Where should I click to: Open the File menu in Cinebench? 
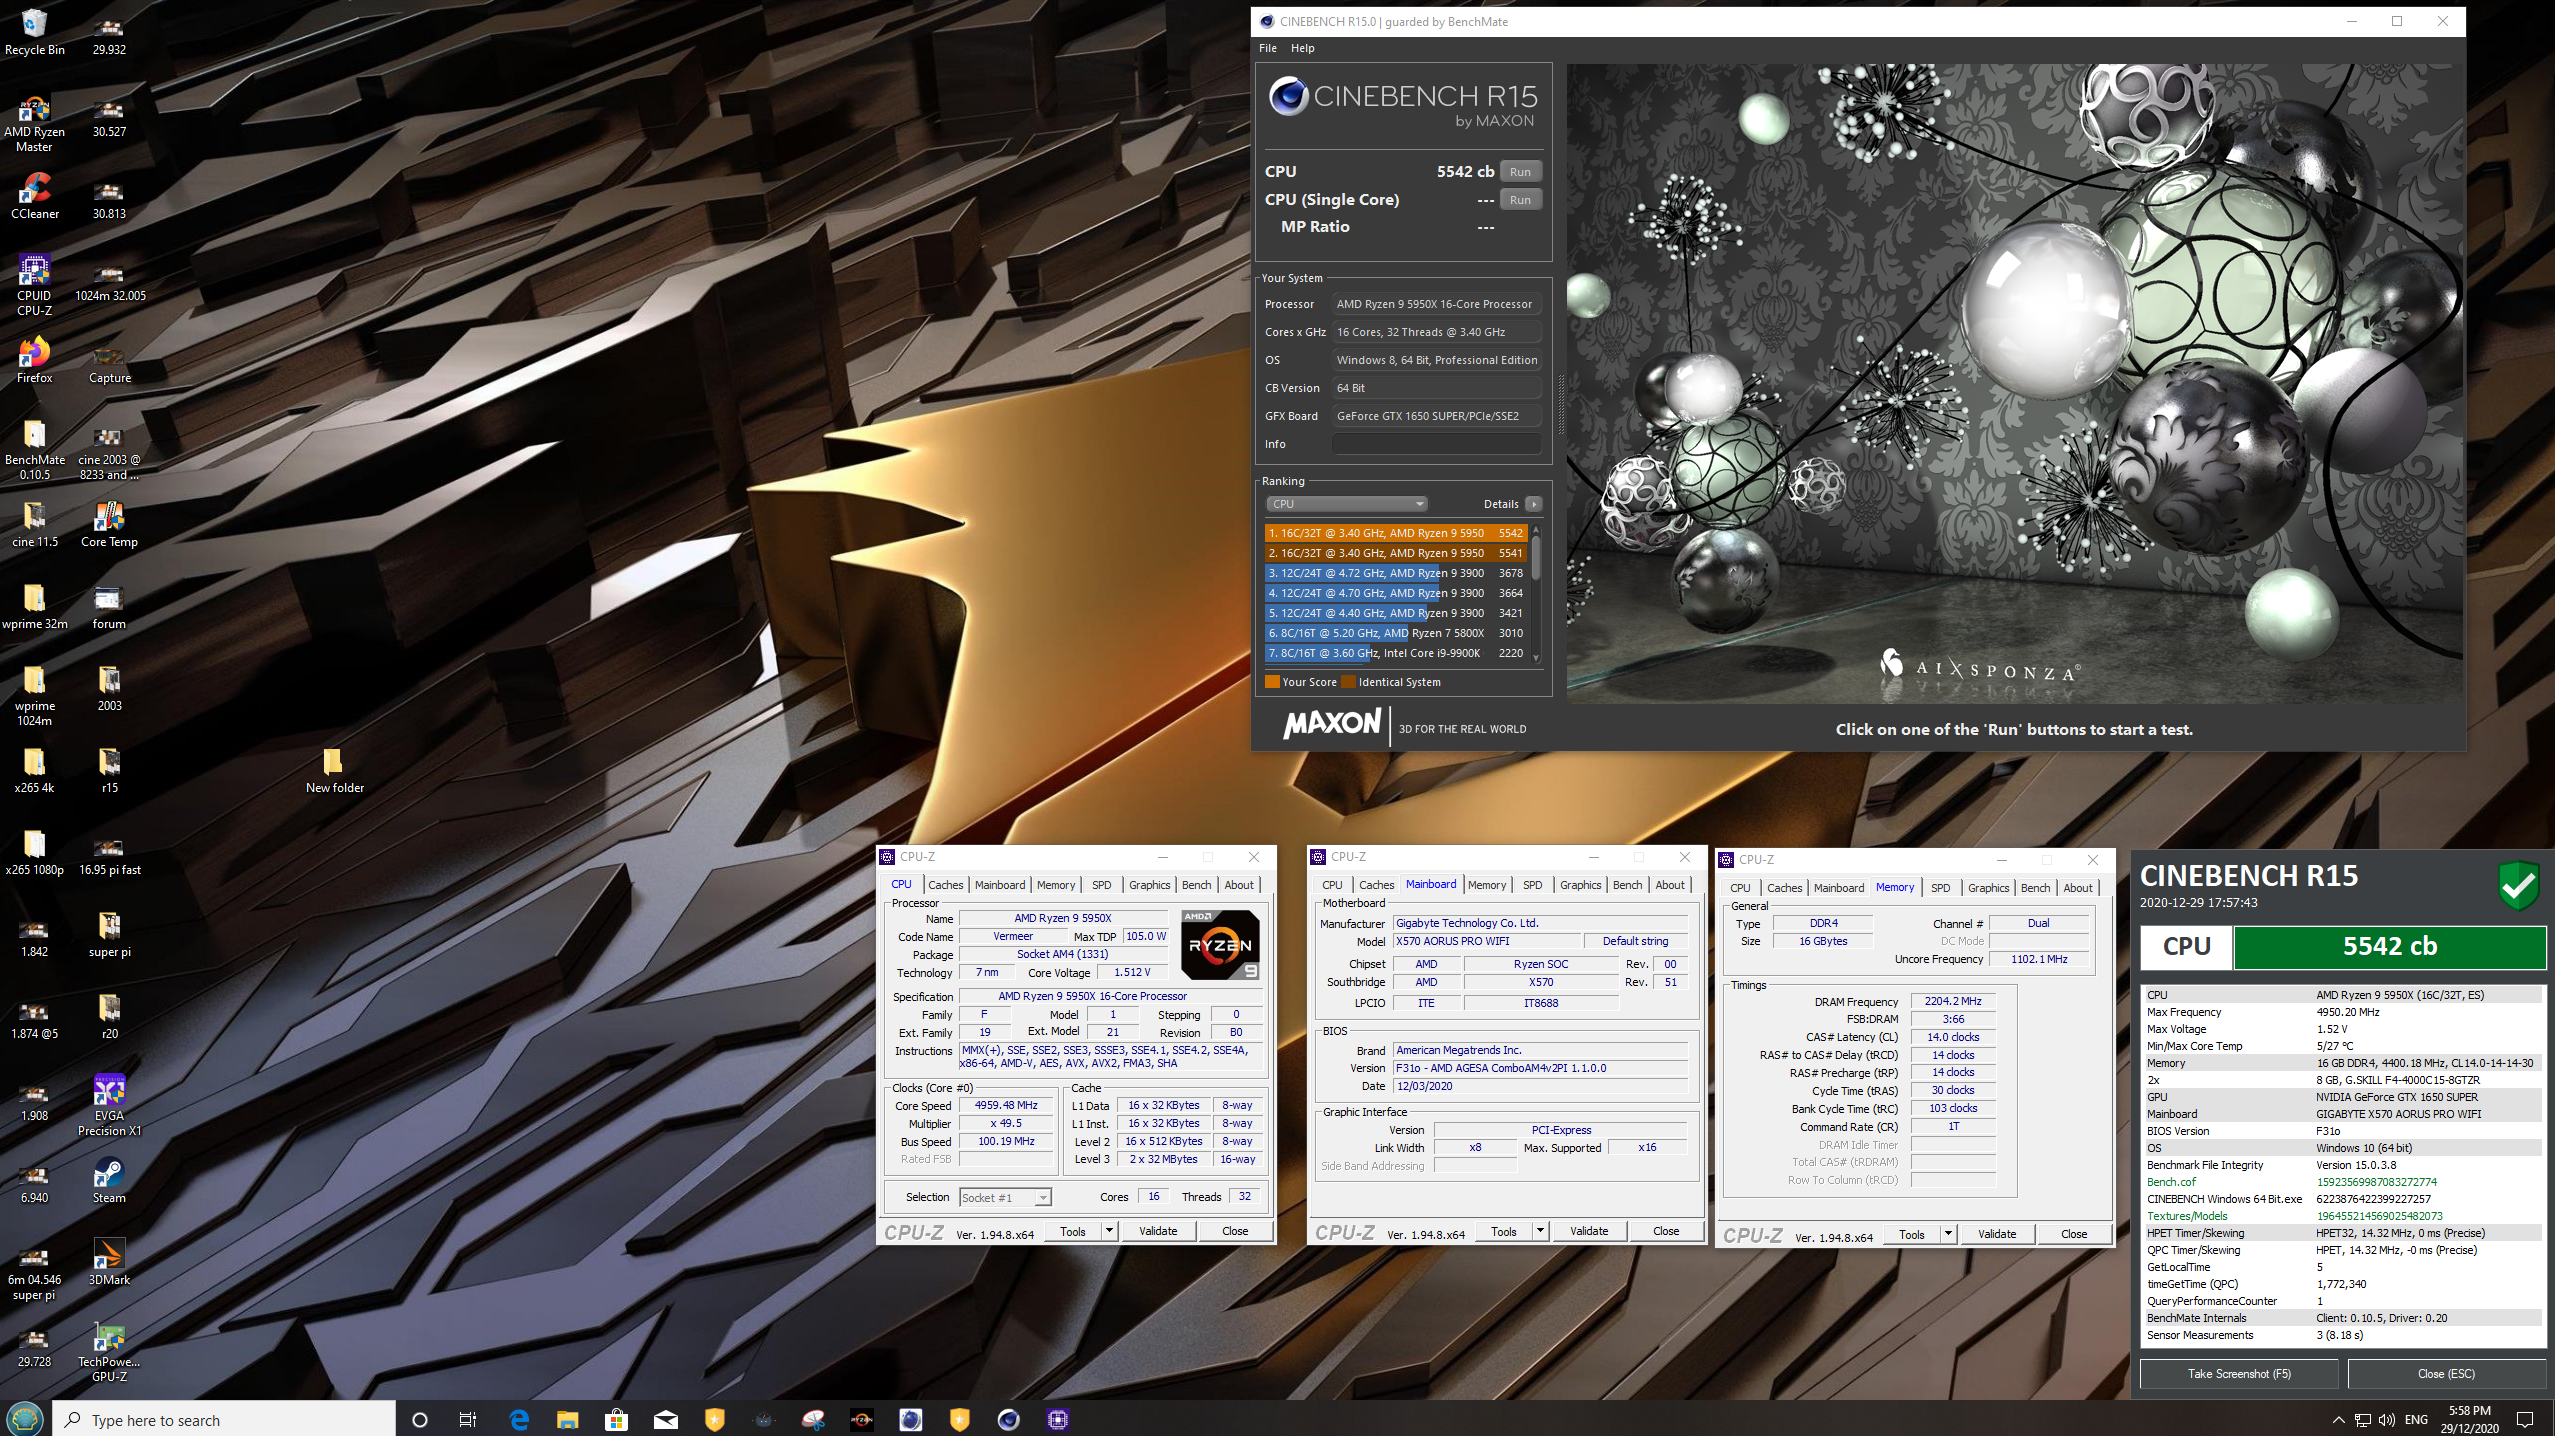[1267, 48]
